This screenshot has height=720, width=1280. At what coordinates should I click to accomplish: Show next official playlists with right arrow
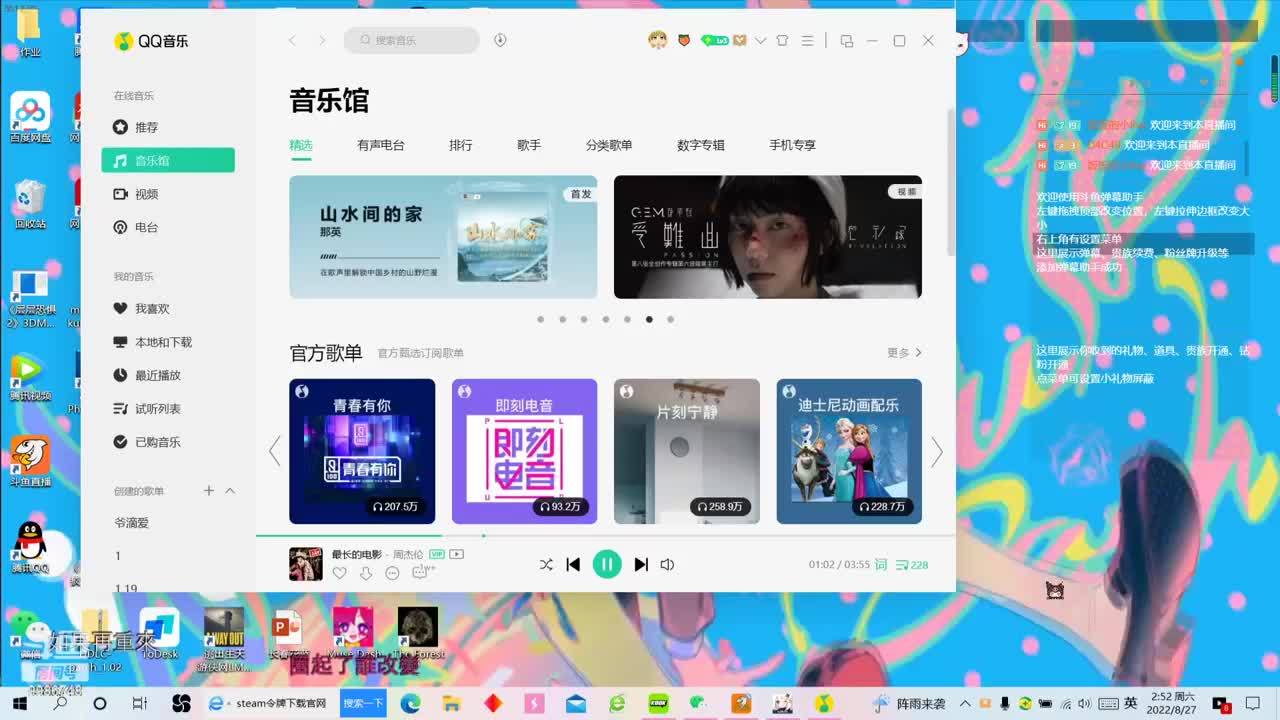point(936,452)
